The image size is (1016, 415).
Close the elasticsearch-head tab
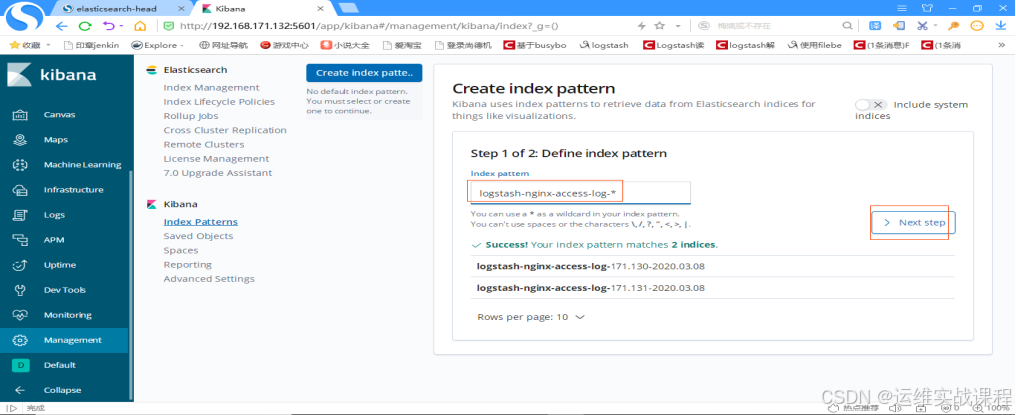click(x=183, y=9)
